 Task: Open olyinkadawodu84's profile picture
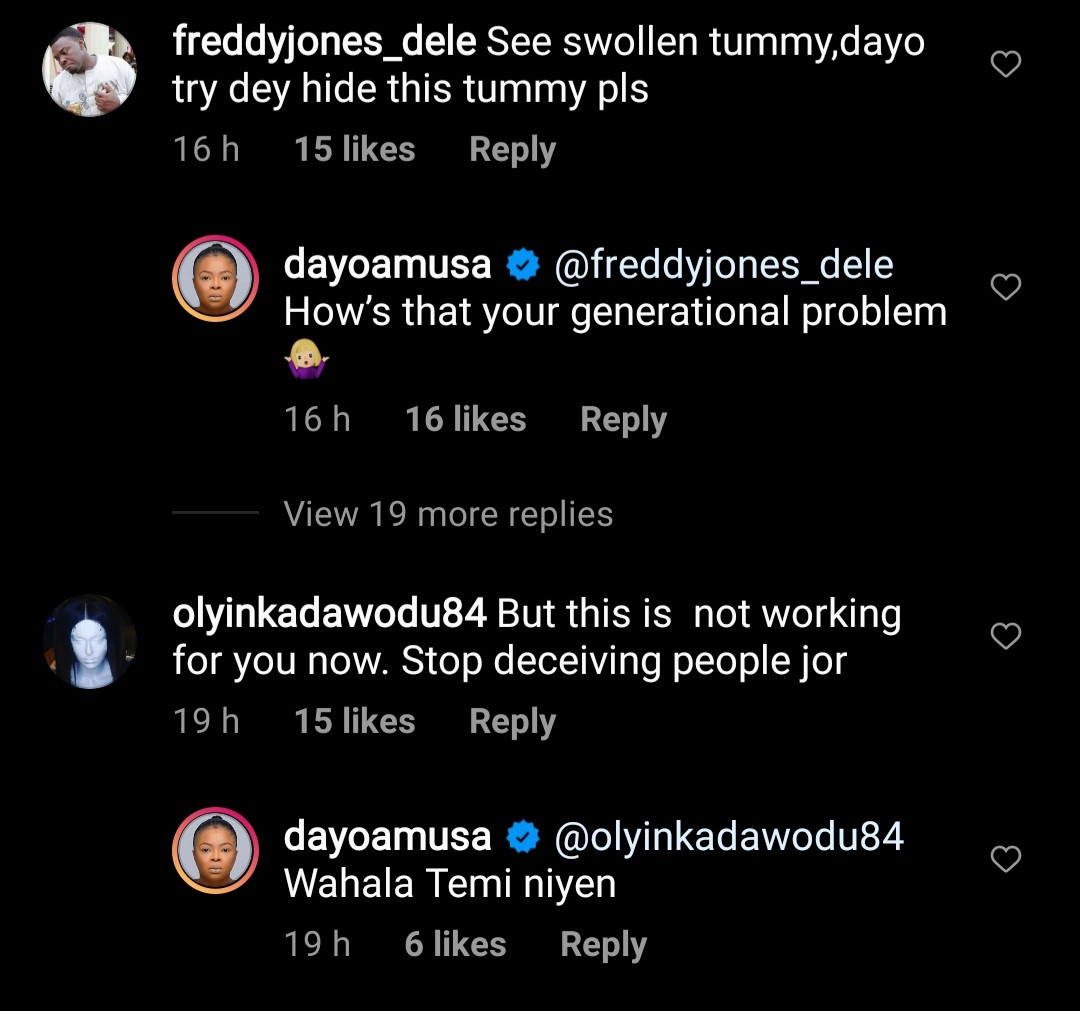pos(89,641)
